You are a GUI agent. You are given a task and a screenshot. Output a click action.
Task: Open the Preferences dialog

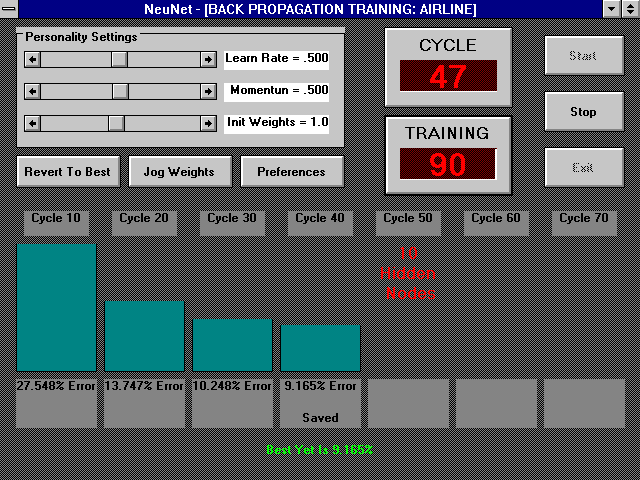292,171
